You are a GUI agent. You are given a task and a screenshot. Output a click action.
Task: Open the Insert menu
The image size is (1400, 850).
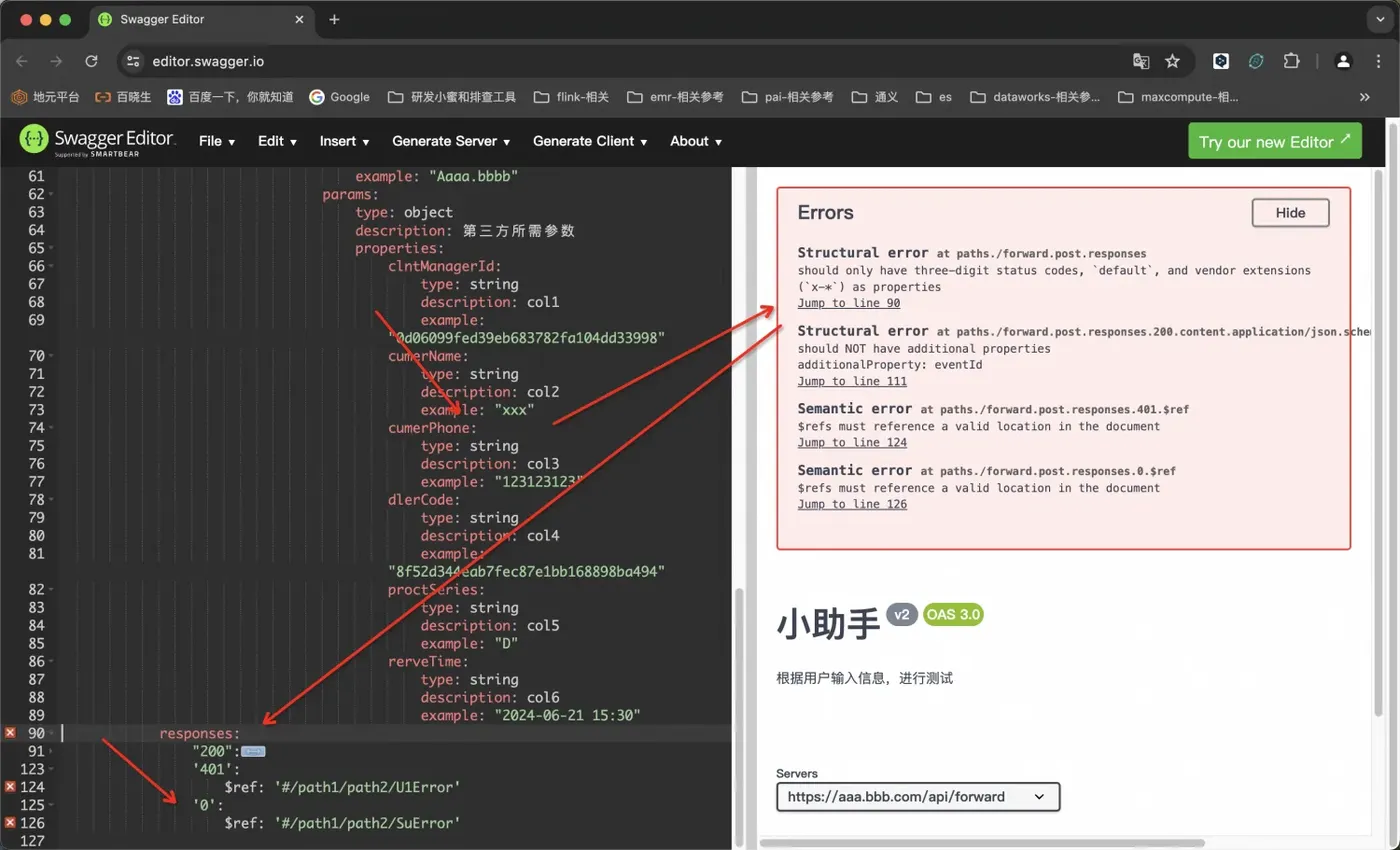[344, 141]
